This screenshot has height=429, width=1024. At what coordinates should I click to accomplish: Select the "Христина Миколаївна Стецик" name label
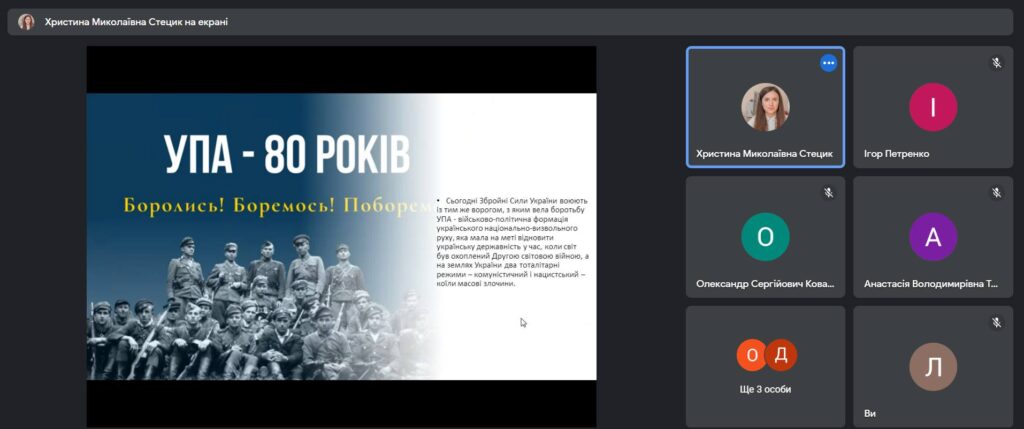(x=764, y=154)
